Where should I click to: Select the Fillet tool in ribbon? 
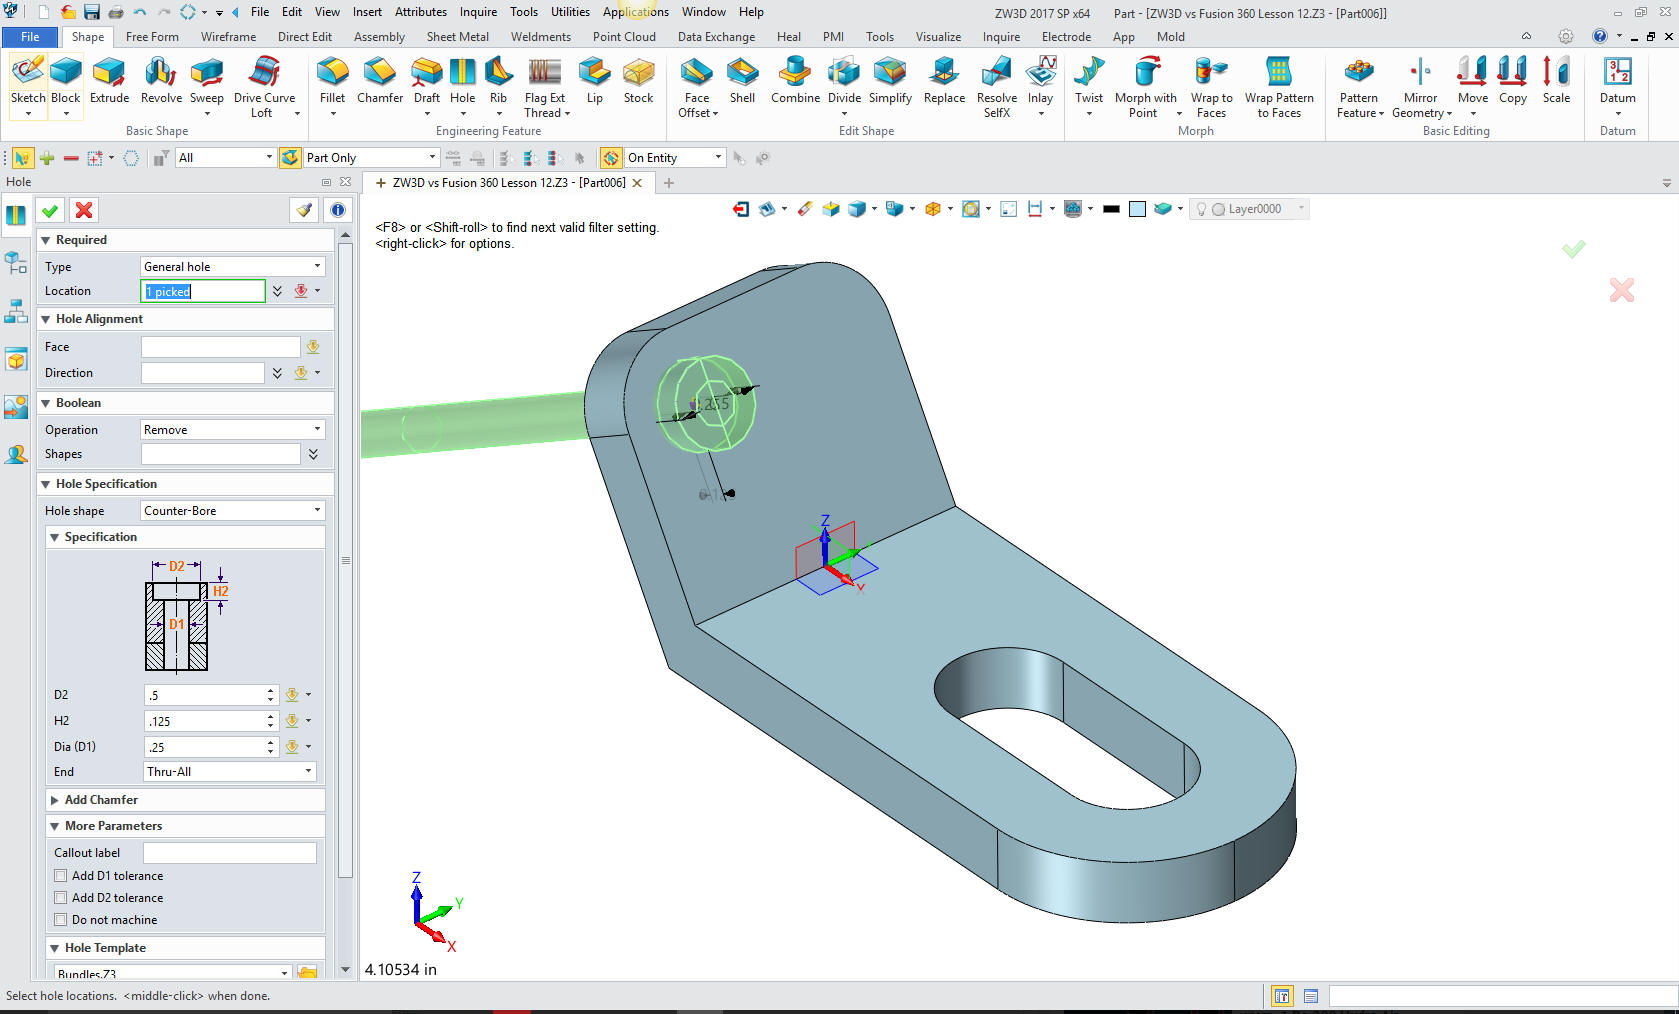coord(332,80)
